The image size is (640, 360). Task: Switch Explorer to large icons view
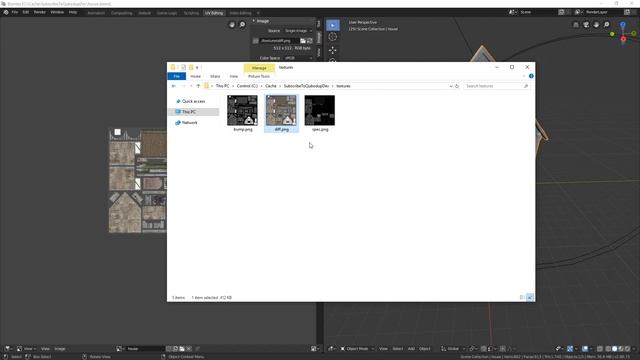pos(529,298)
